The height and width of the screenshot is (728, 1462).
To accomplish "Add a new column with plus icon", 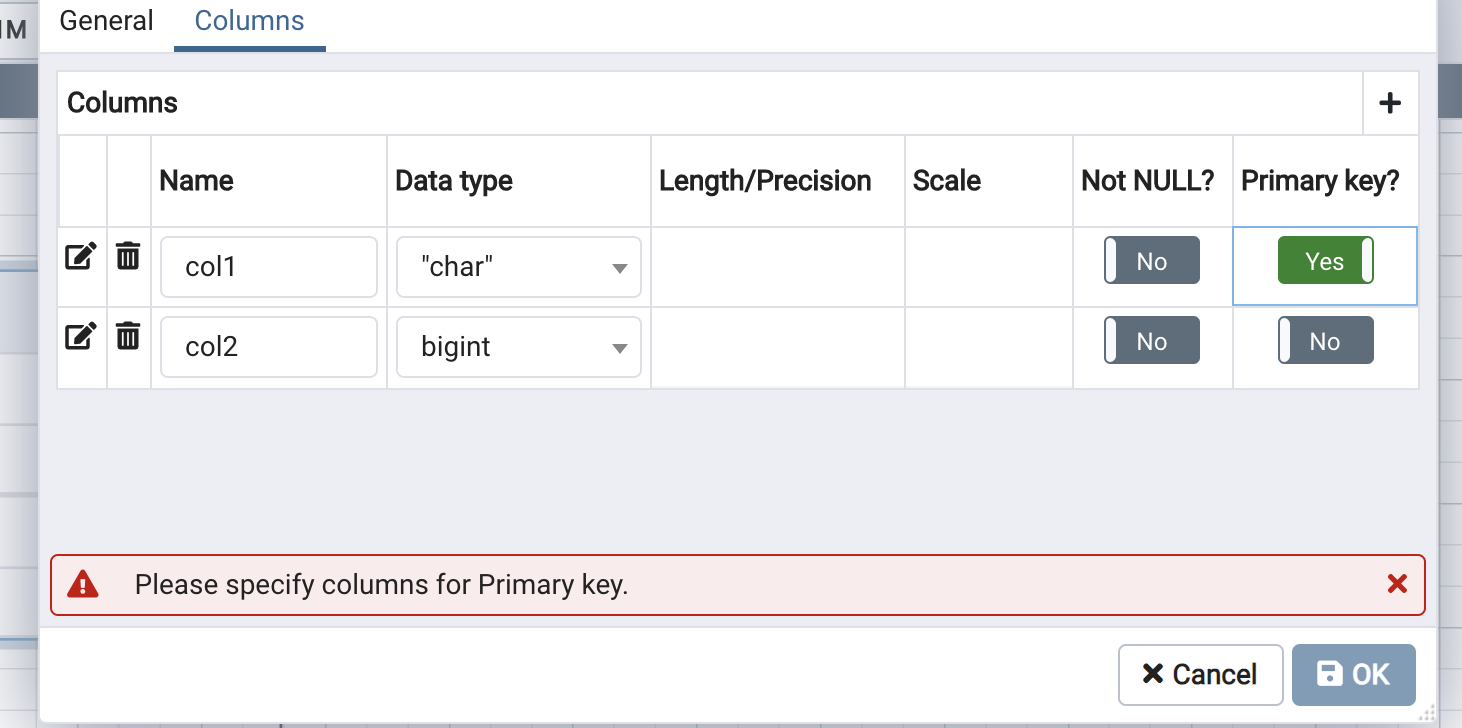I will [1390, 103].
